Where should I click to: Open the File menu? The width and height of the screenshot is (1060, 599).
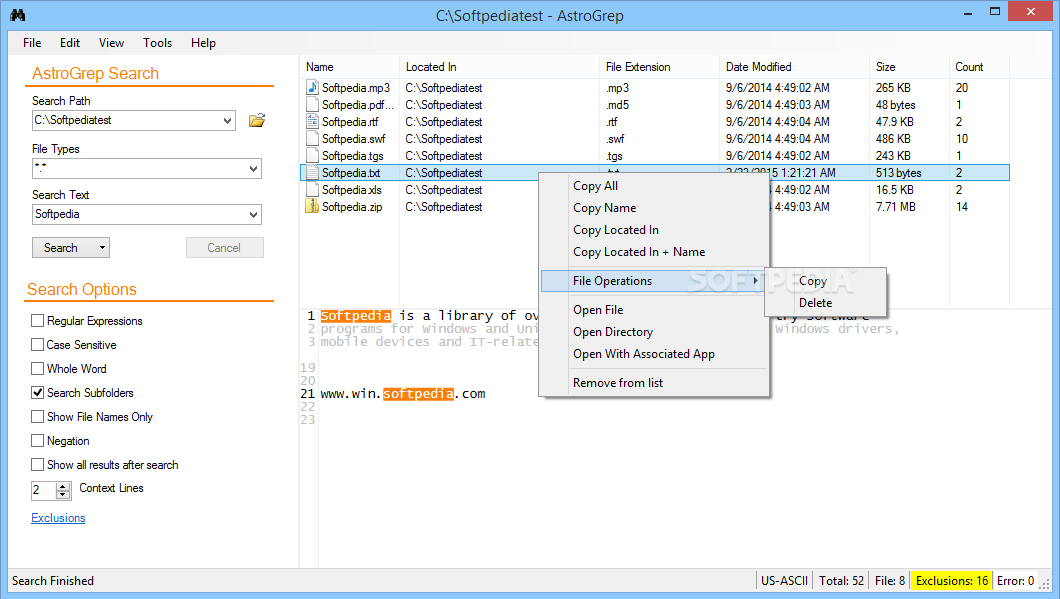click(32, 43)
